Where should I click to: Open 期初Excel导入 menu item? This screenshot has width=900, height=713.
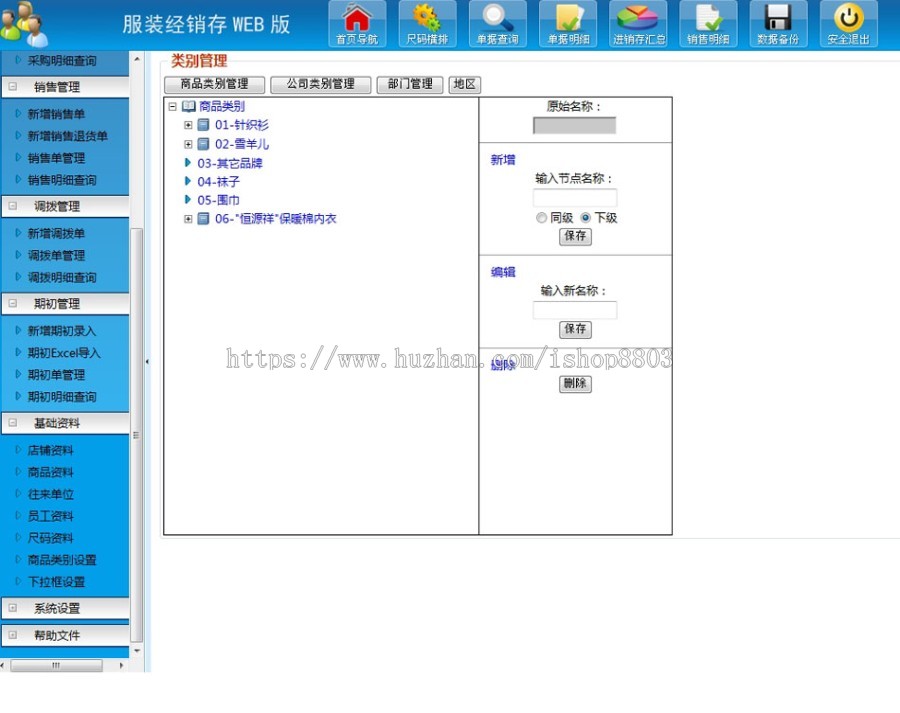pos(64,352)
